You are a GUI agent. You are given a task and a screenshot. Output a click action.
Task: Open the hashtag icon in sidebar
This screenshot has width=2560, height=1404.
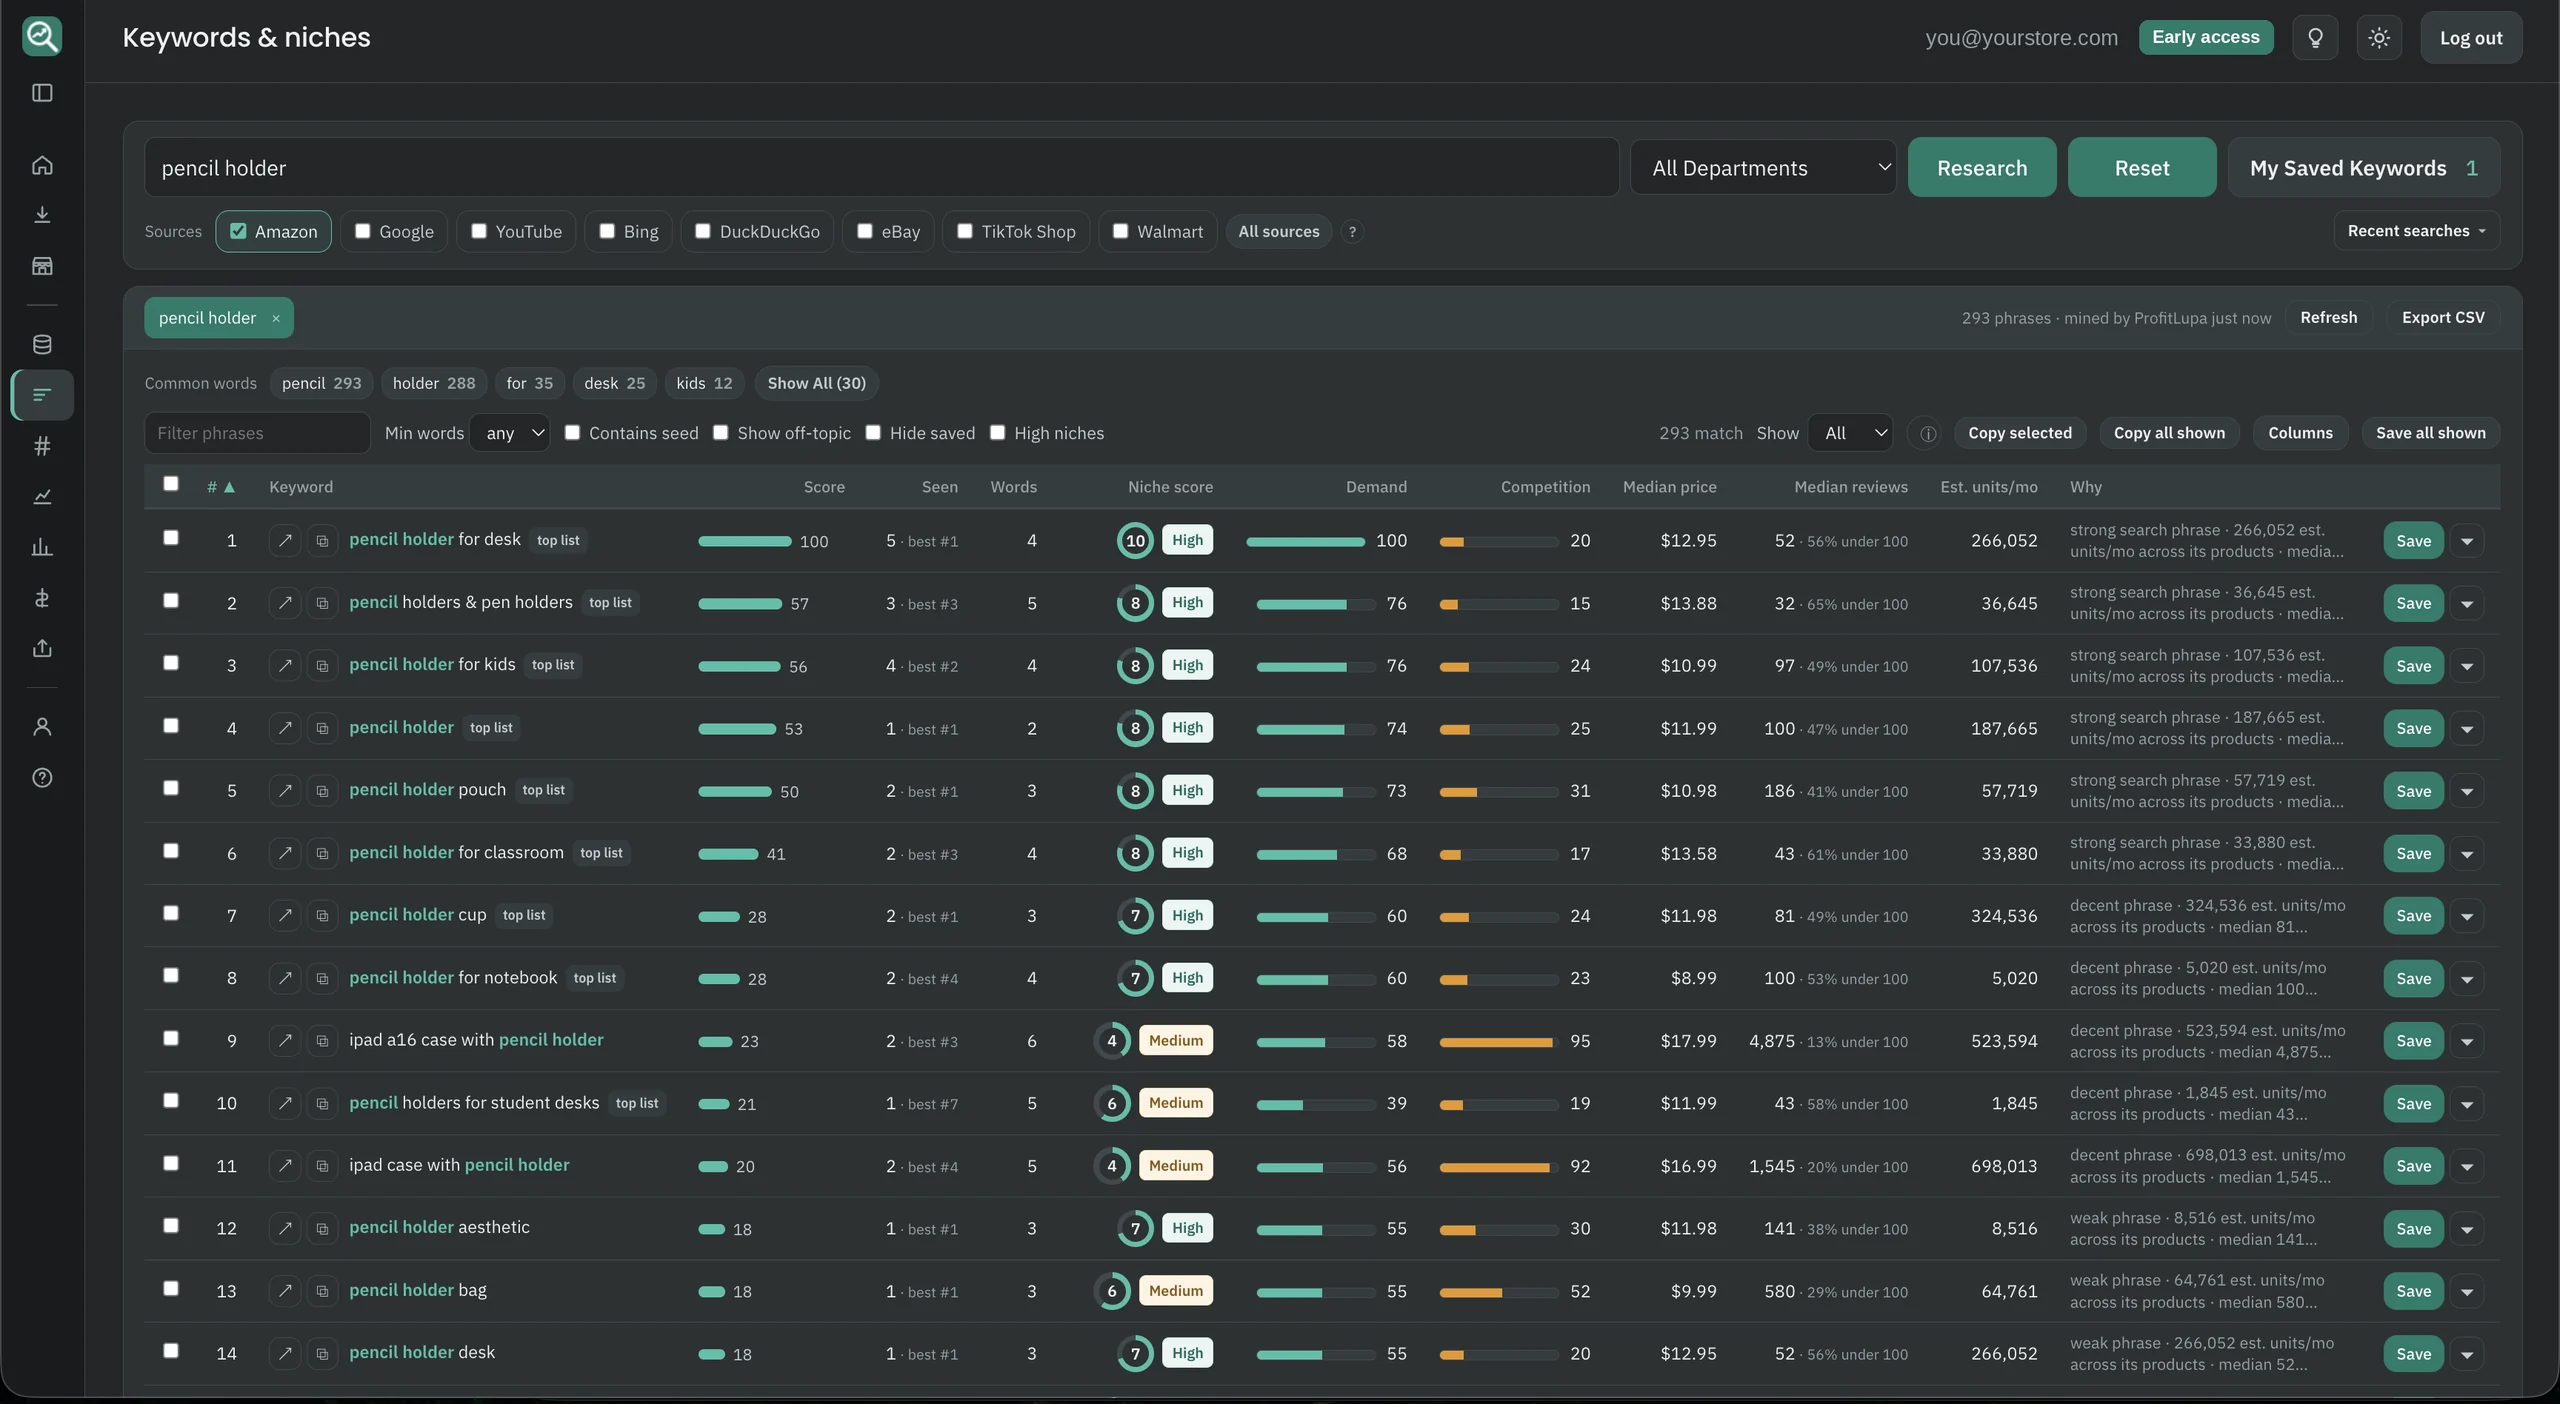(x=42, y=446)
